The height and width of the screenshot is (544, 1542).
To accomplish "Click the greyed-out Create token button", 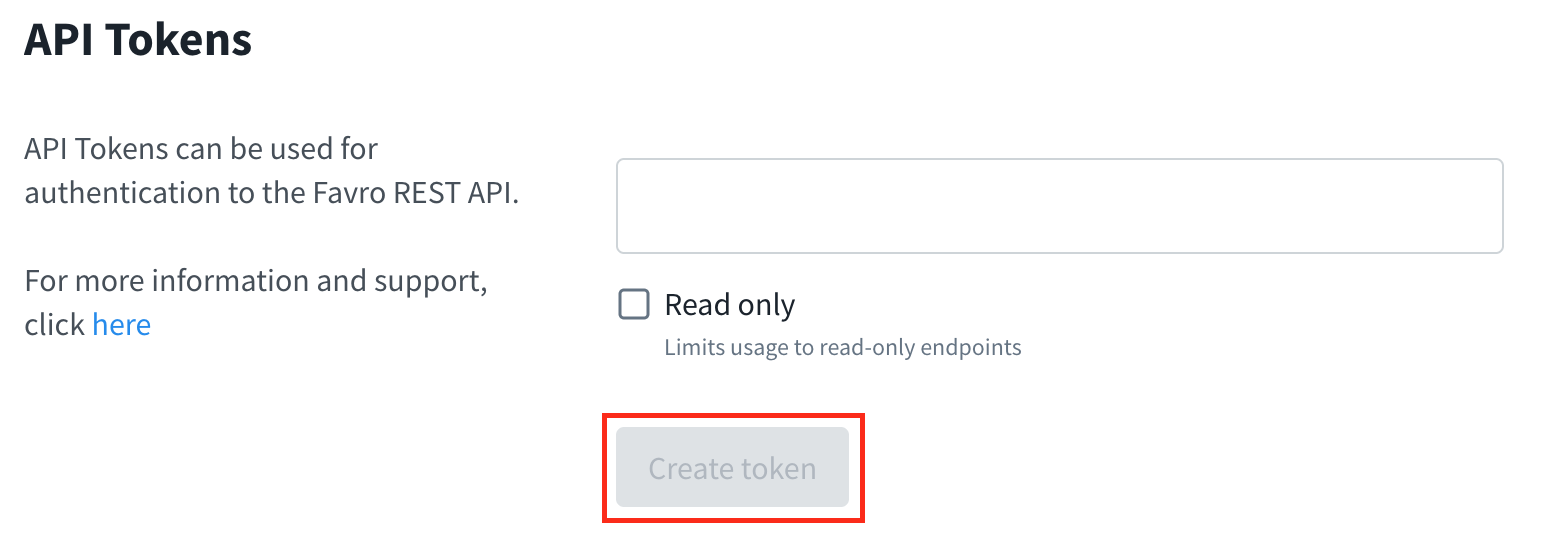I will point(732,468).
